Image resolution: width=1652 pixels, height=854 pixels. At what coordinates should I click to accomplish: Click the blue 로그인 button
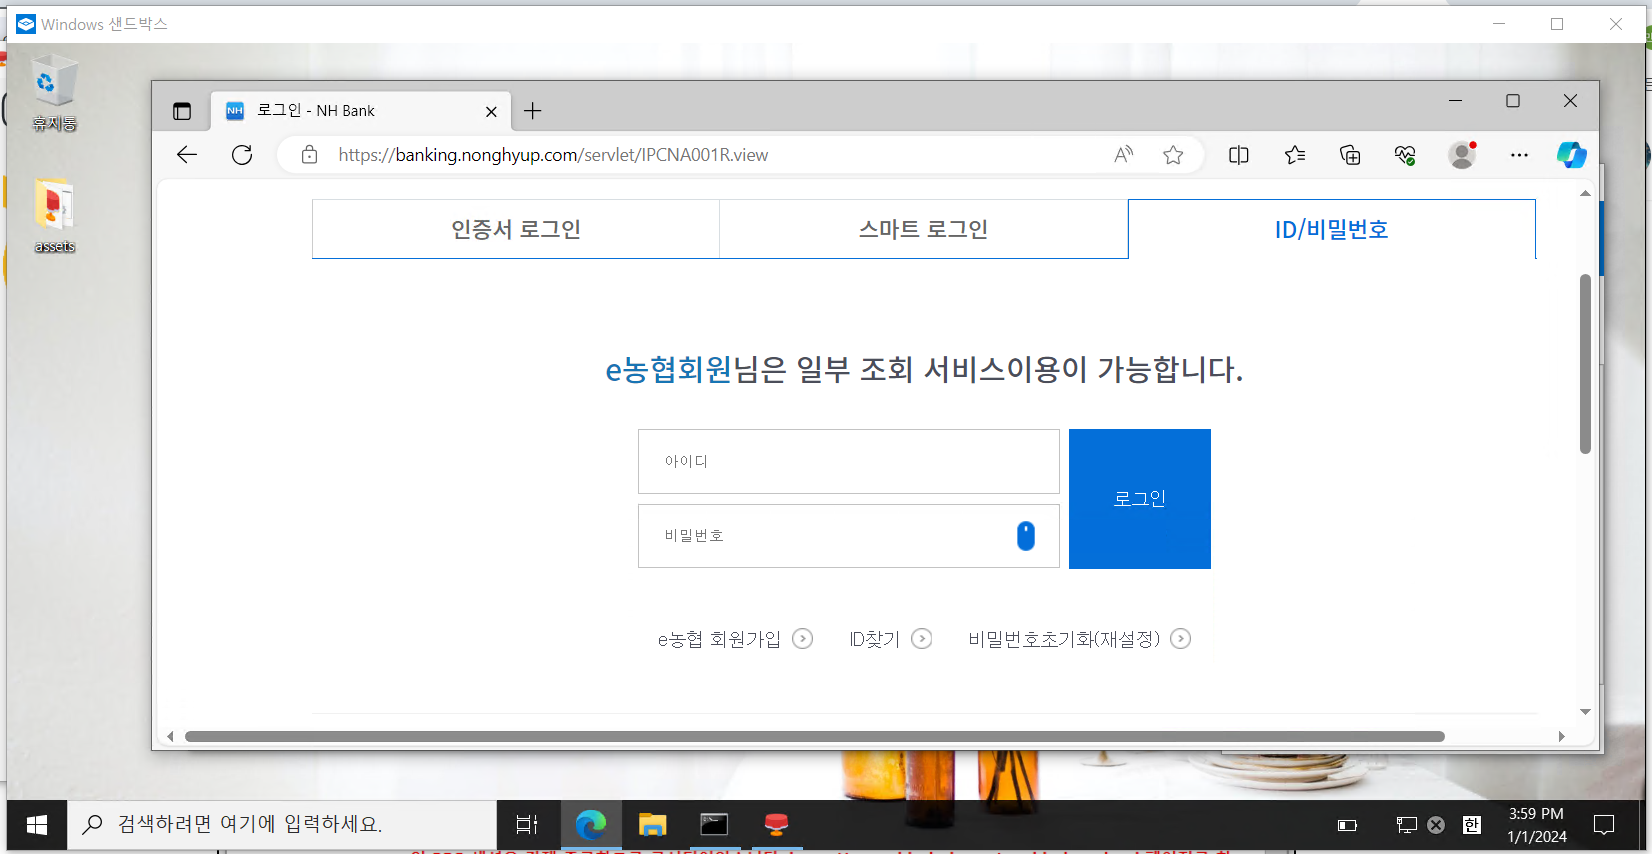tap(1139, 499)
